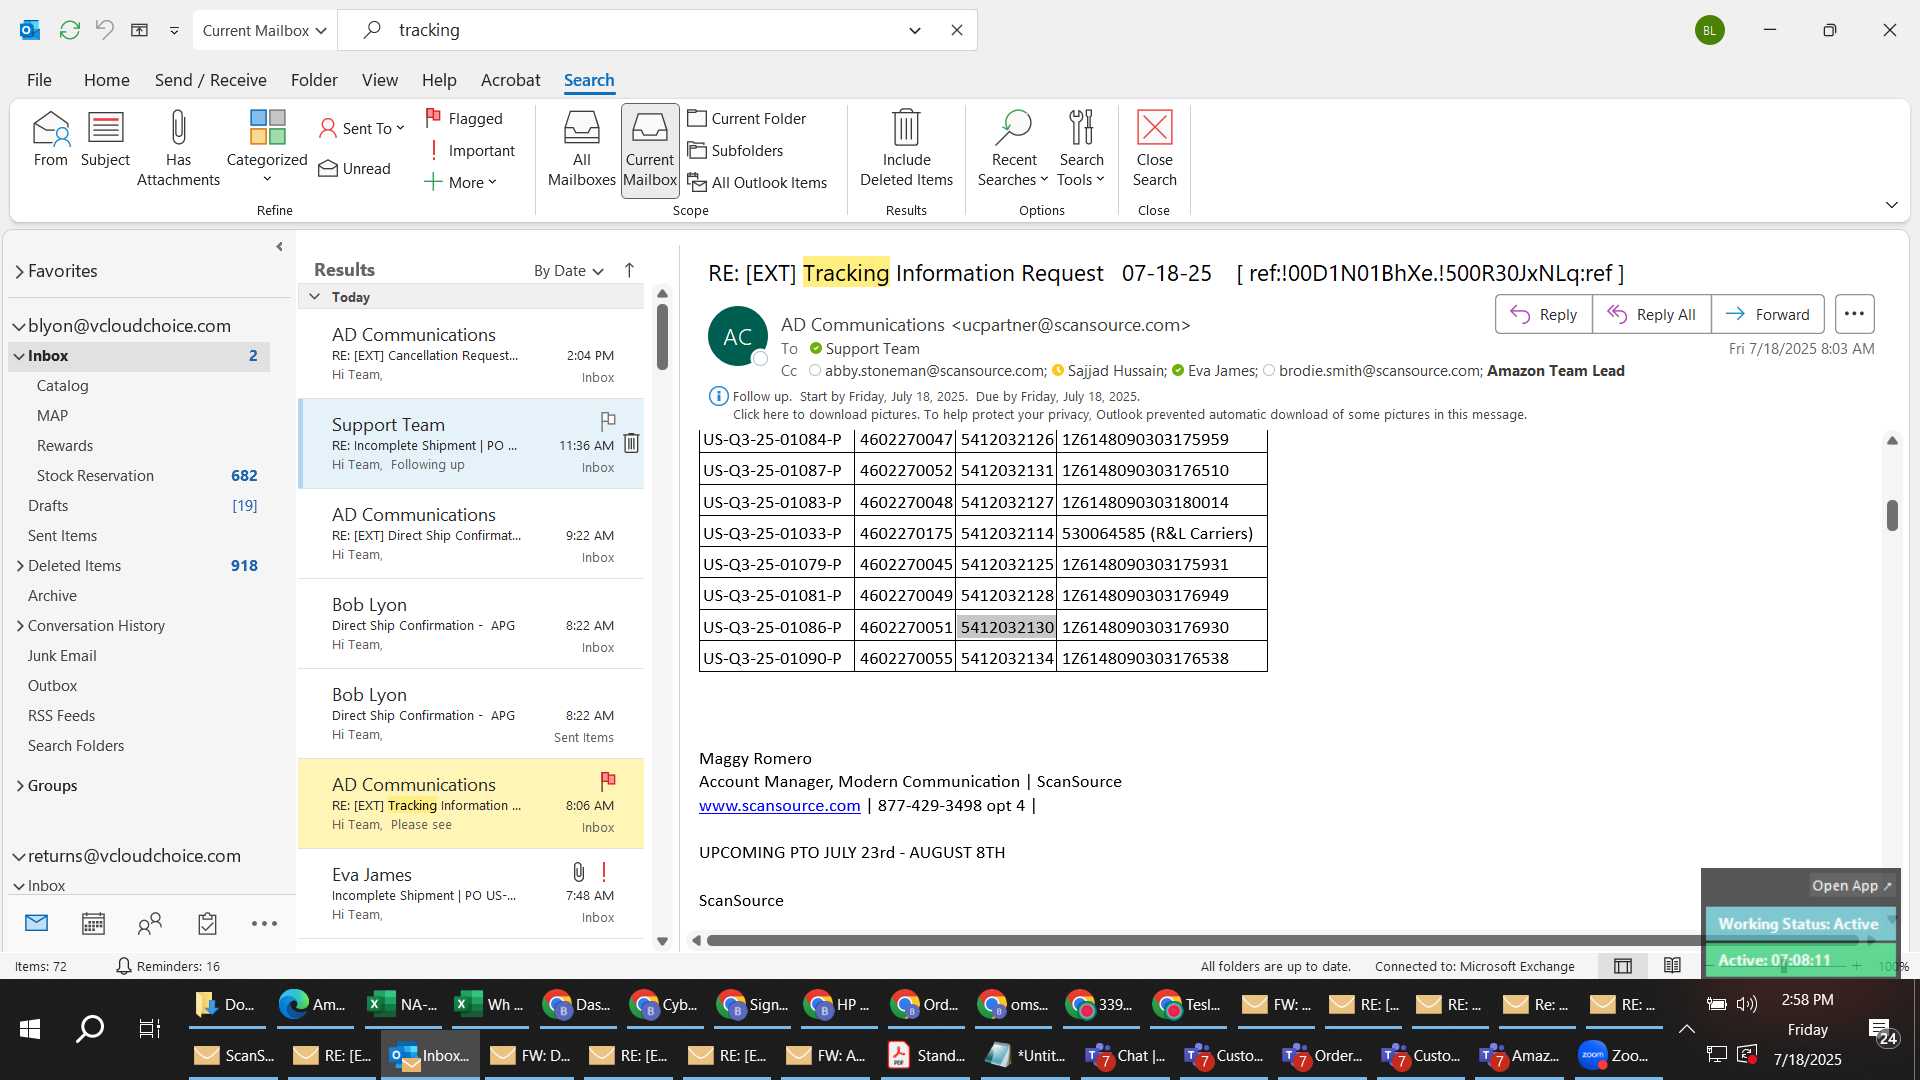Screen dimensions: 1920x1080
Task: Flag the Support Team message
Action: [608, 420]
